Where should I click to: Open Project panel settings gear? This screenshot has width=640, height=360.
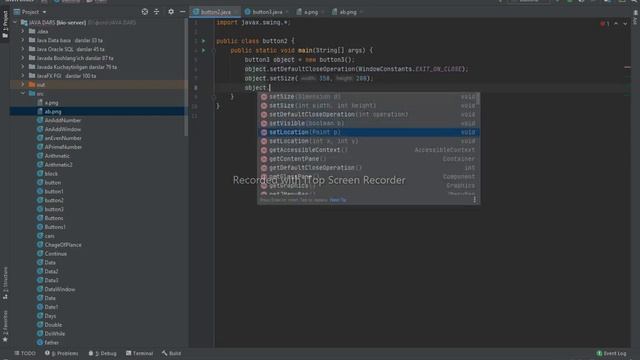click(171, 12)
